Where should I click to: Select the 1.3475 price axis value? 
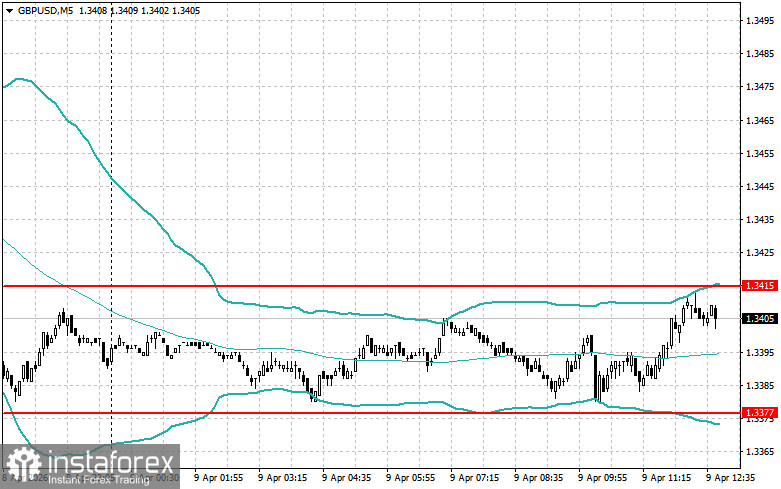[760, 87]
